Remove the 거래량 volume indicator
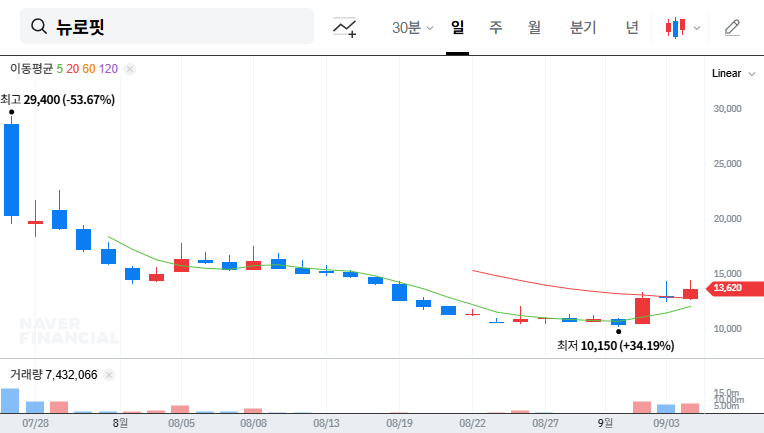Image resolution: width=764 pixels, height=433 pixels. click(109, 375)
